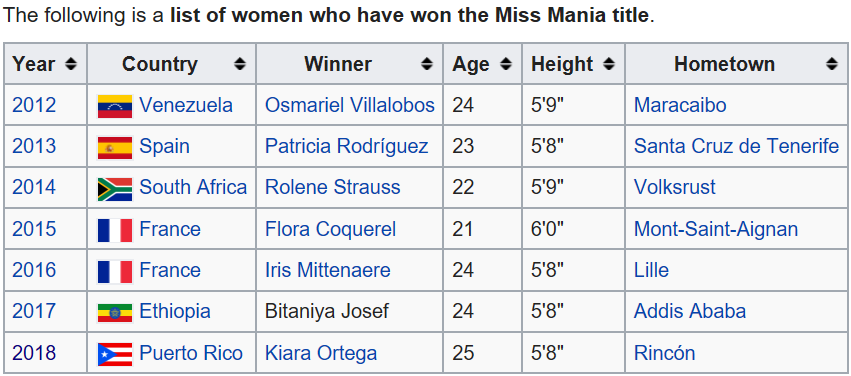
Task: Open the Osmariel Villalobos link
Action: tap(350, 105)
